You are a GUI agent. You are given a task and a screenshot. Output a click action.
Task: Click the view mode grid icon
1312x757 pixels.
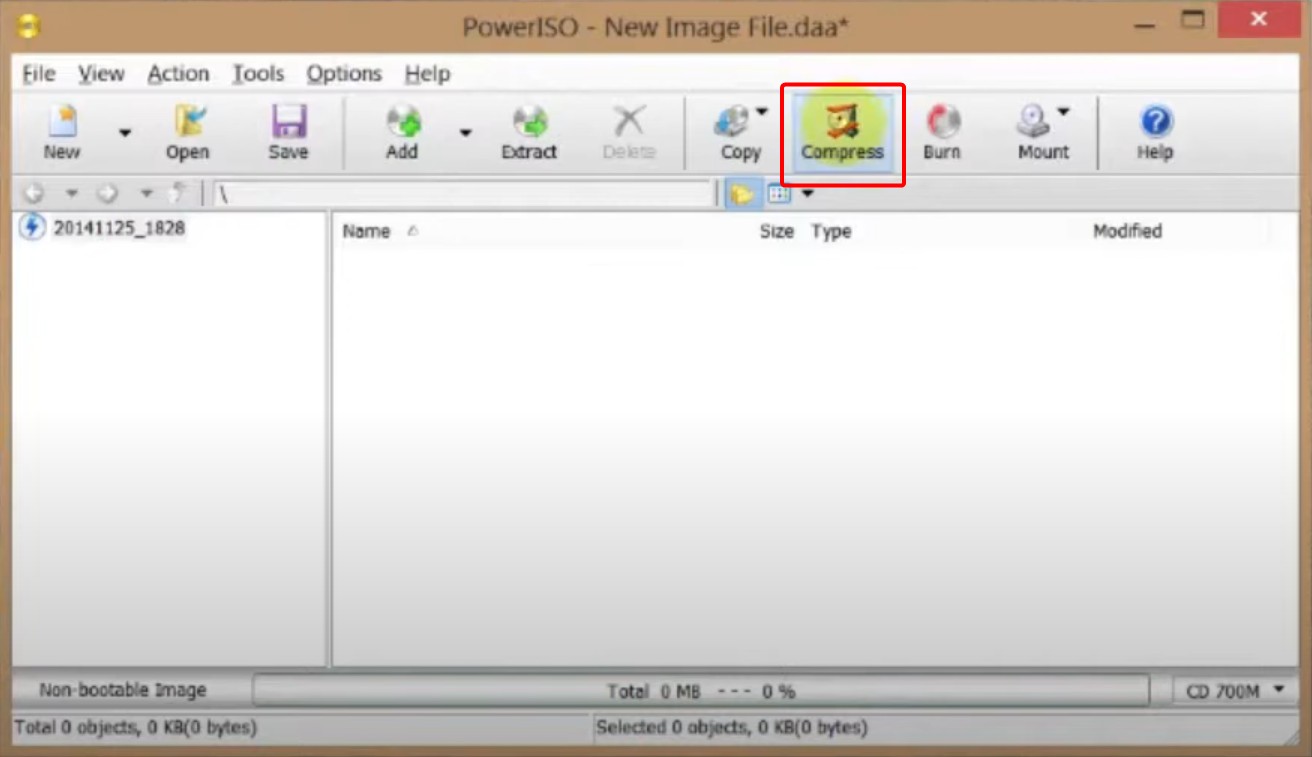point(779,194)
